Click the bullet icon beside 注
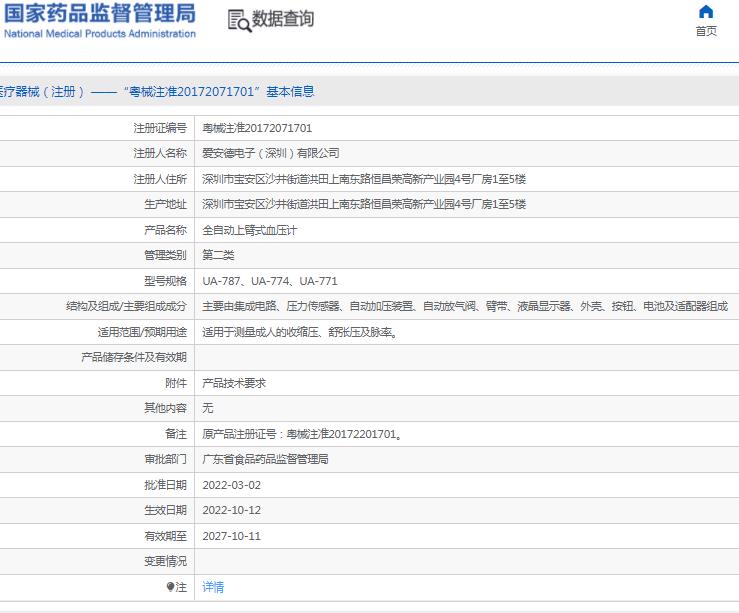Image resolution: width=739 pixels, height=613 pixels. coord(170,587)
